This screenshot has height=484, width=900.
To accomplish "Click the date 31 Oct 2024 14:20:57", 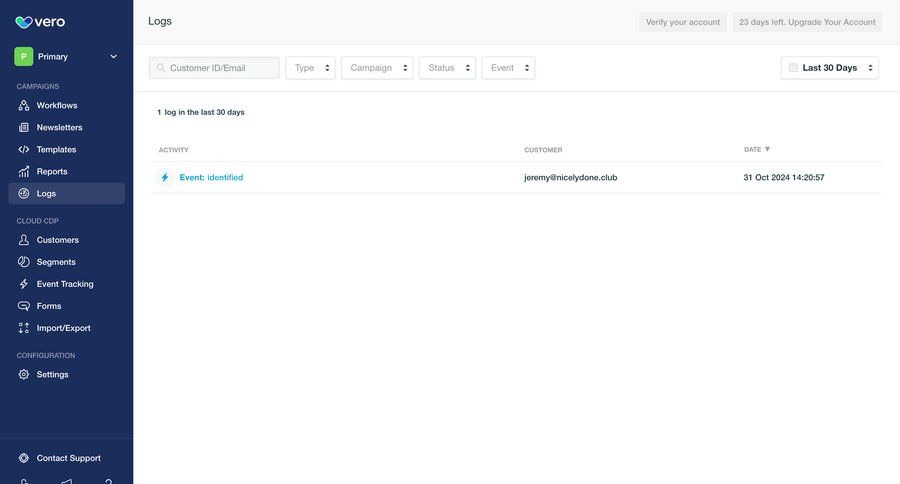I will tap(783, 177).
